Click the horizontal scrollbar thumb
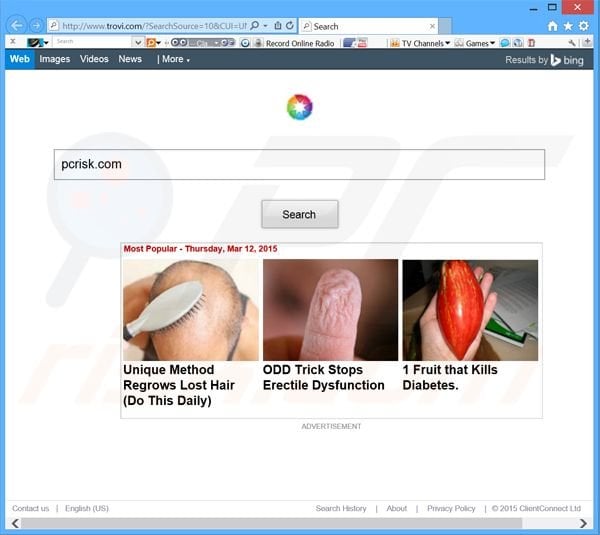 coord(271,523)
